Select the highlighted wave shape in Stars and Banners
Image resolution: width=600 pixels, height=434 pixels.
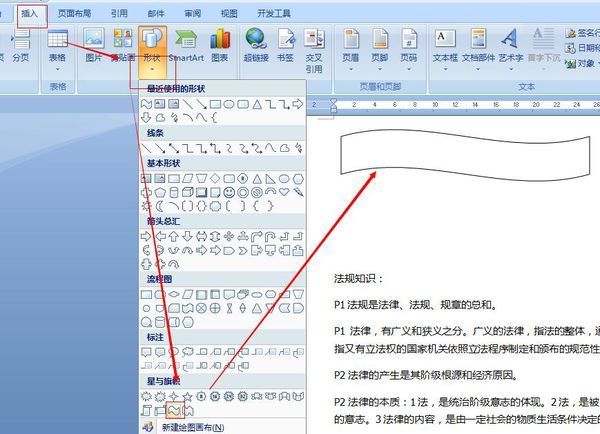point(174,411)
